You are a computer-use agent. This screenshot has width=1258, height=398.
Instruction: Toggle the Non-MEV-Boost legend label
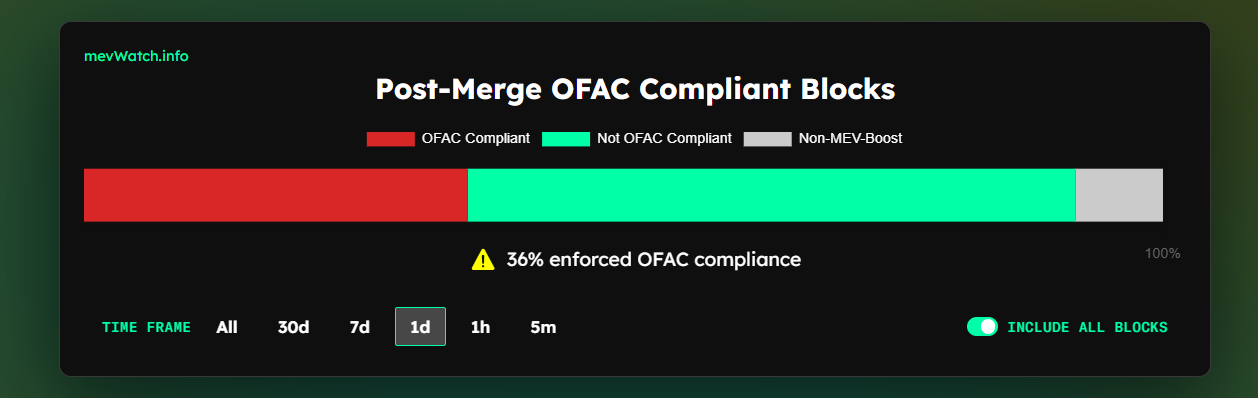pos(850,138)
